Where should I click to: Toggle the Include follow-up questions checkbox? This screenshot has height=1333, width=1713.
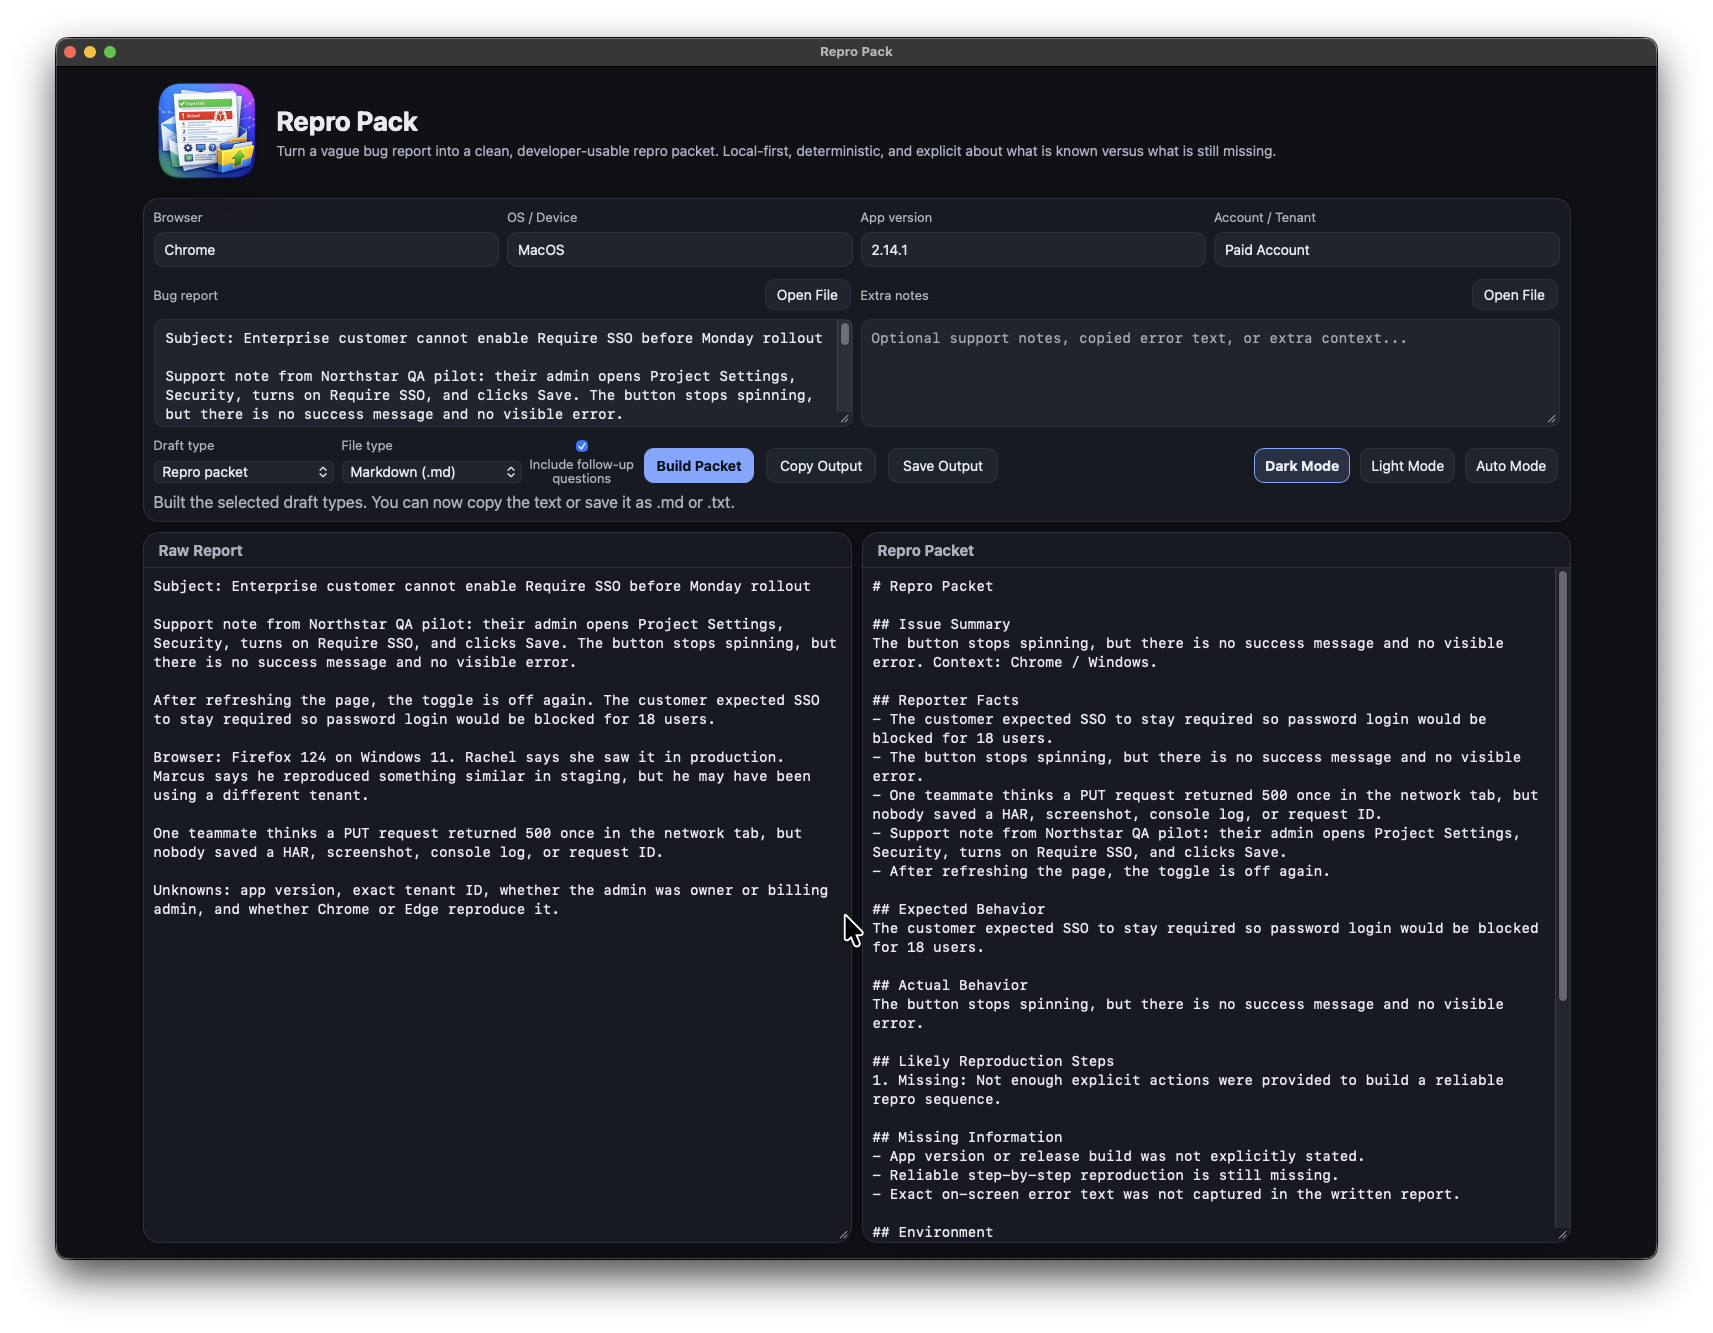pos(582,446)
